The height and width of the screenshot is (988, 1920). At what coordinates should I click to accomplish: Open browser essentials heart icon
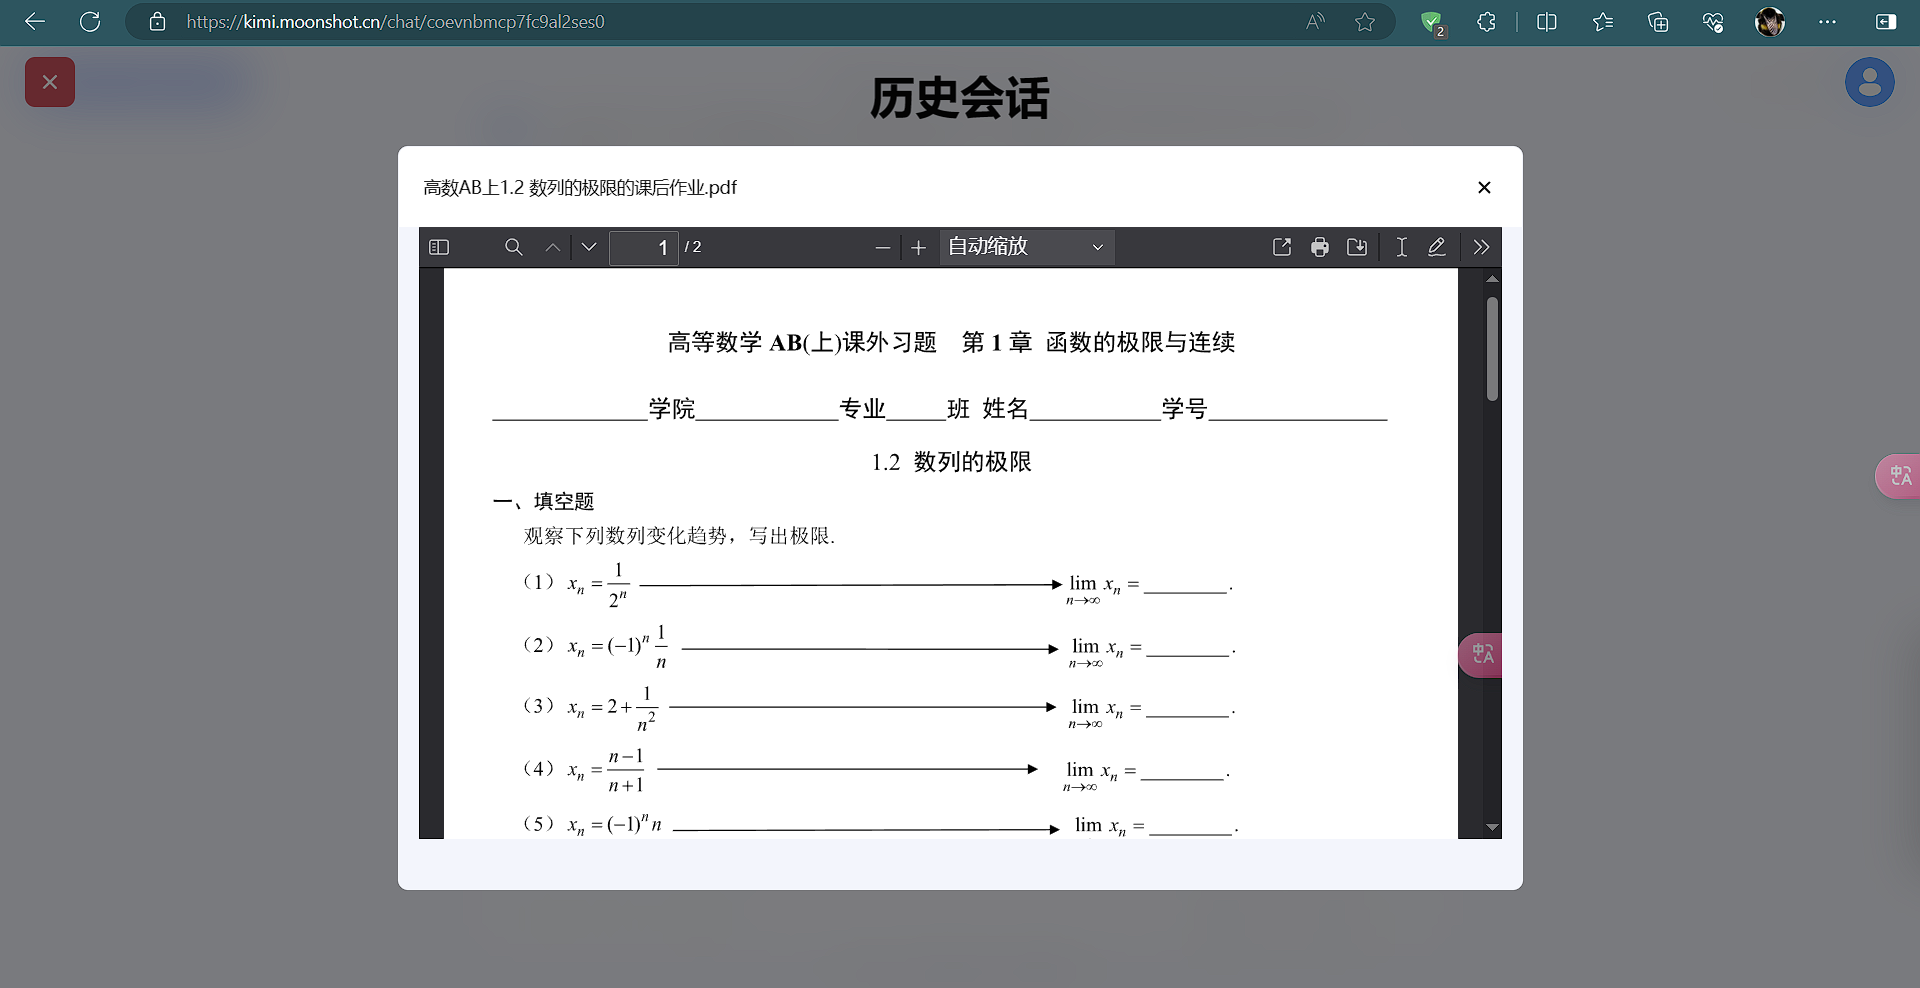click(1713, 22)
